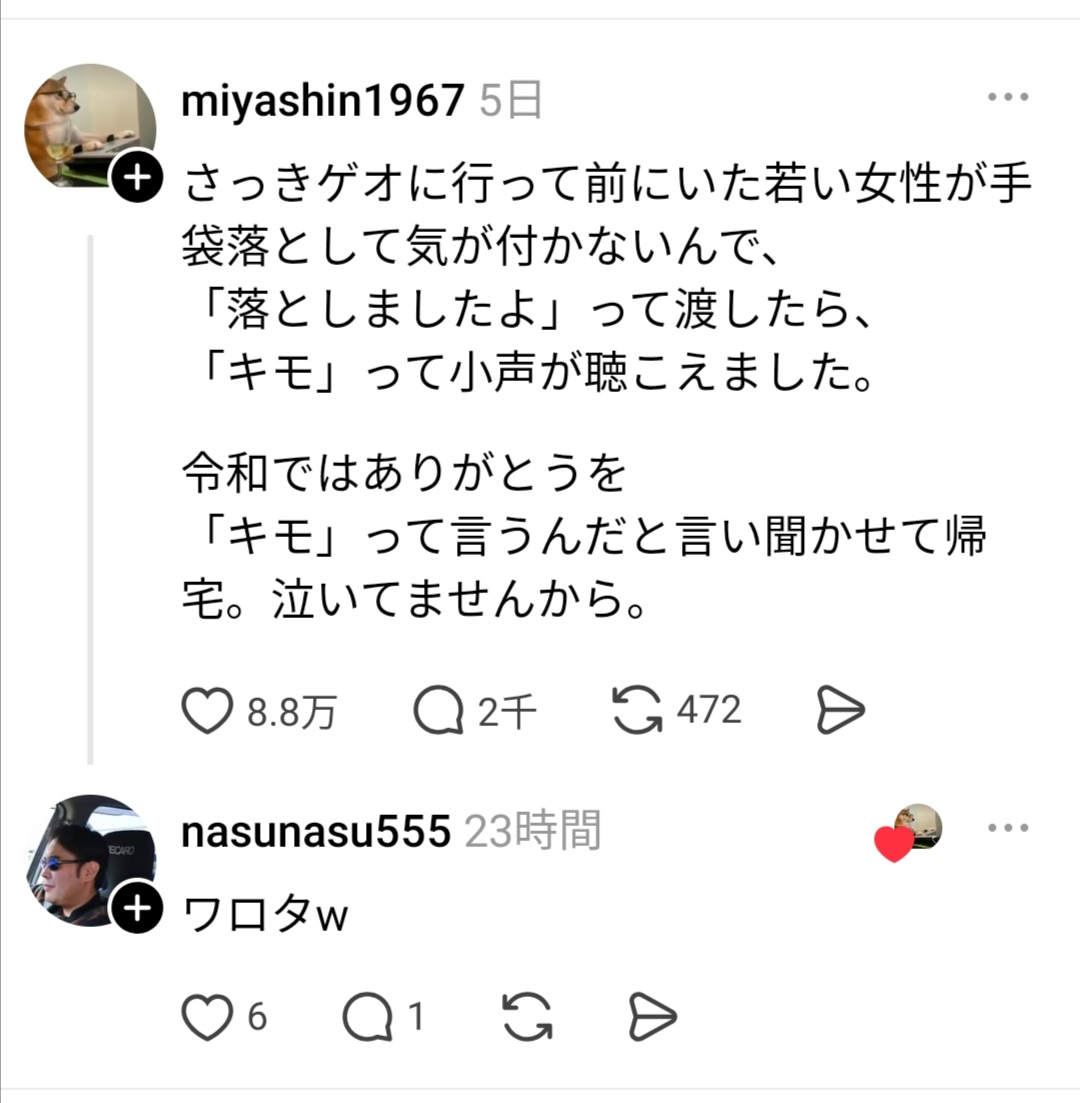
Task: Open the 472 reposts count
Action: (x=709, y=709)
